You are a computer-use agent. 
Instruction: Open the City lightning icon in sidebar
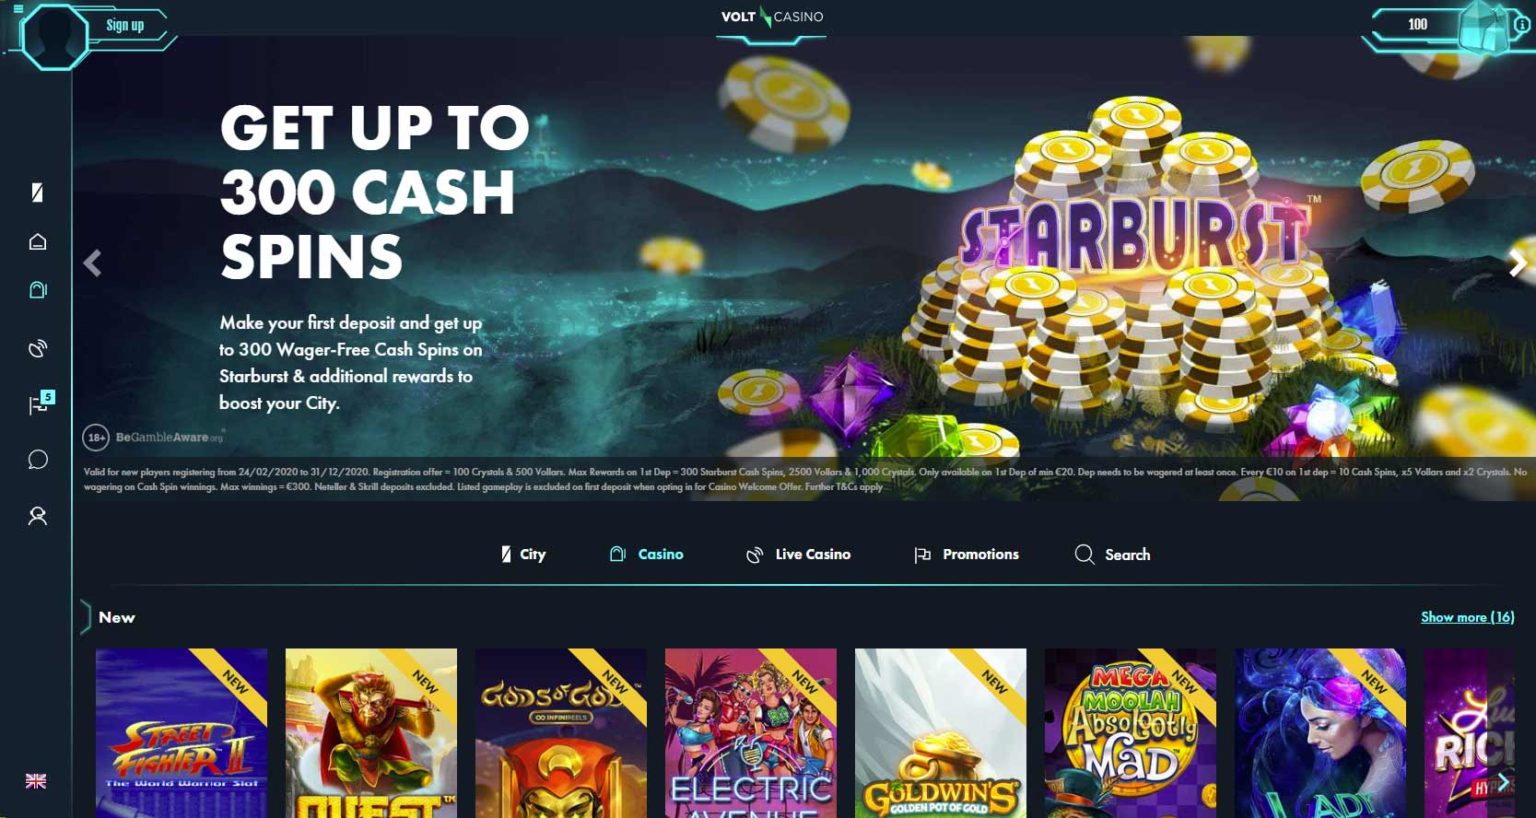pyautogui.click(x=37, y=192)
